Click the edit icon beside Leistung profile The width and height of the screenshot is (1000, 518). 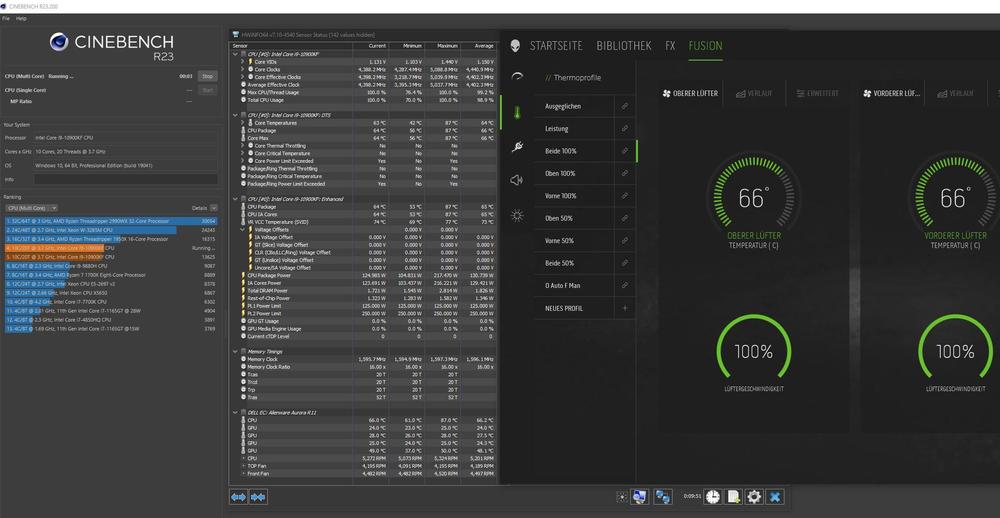click(625, 128)
